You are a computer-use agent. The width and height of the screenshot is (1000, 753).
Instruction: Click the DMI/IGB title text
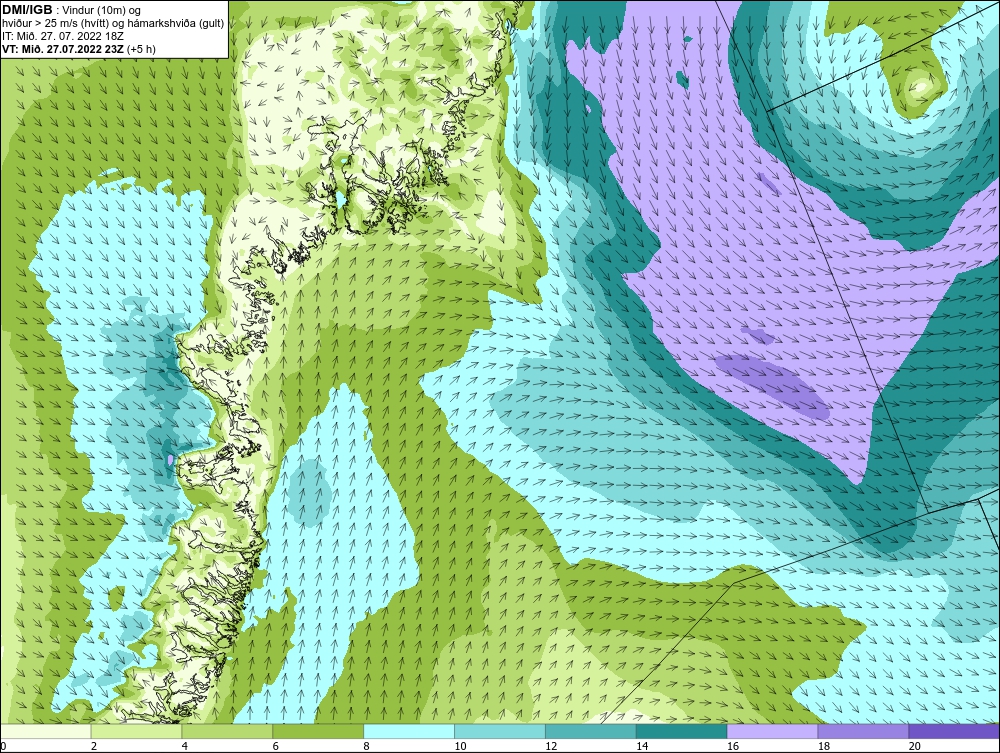[27, 10]
